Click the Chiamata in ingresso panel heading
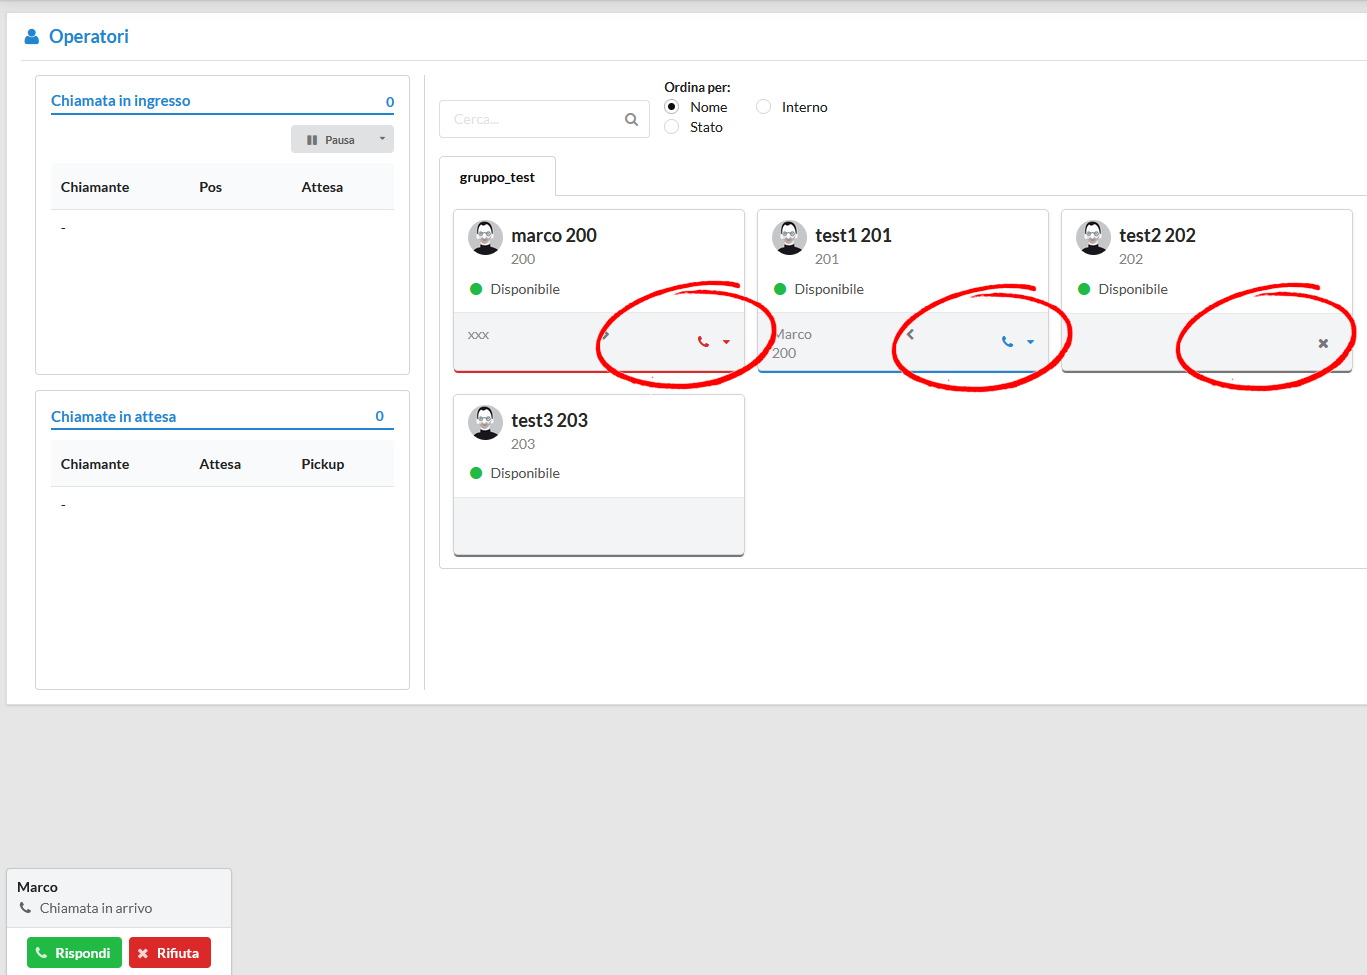The width and height of the screenshot is (1367, 975). click(121, 101)
